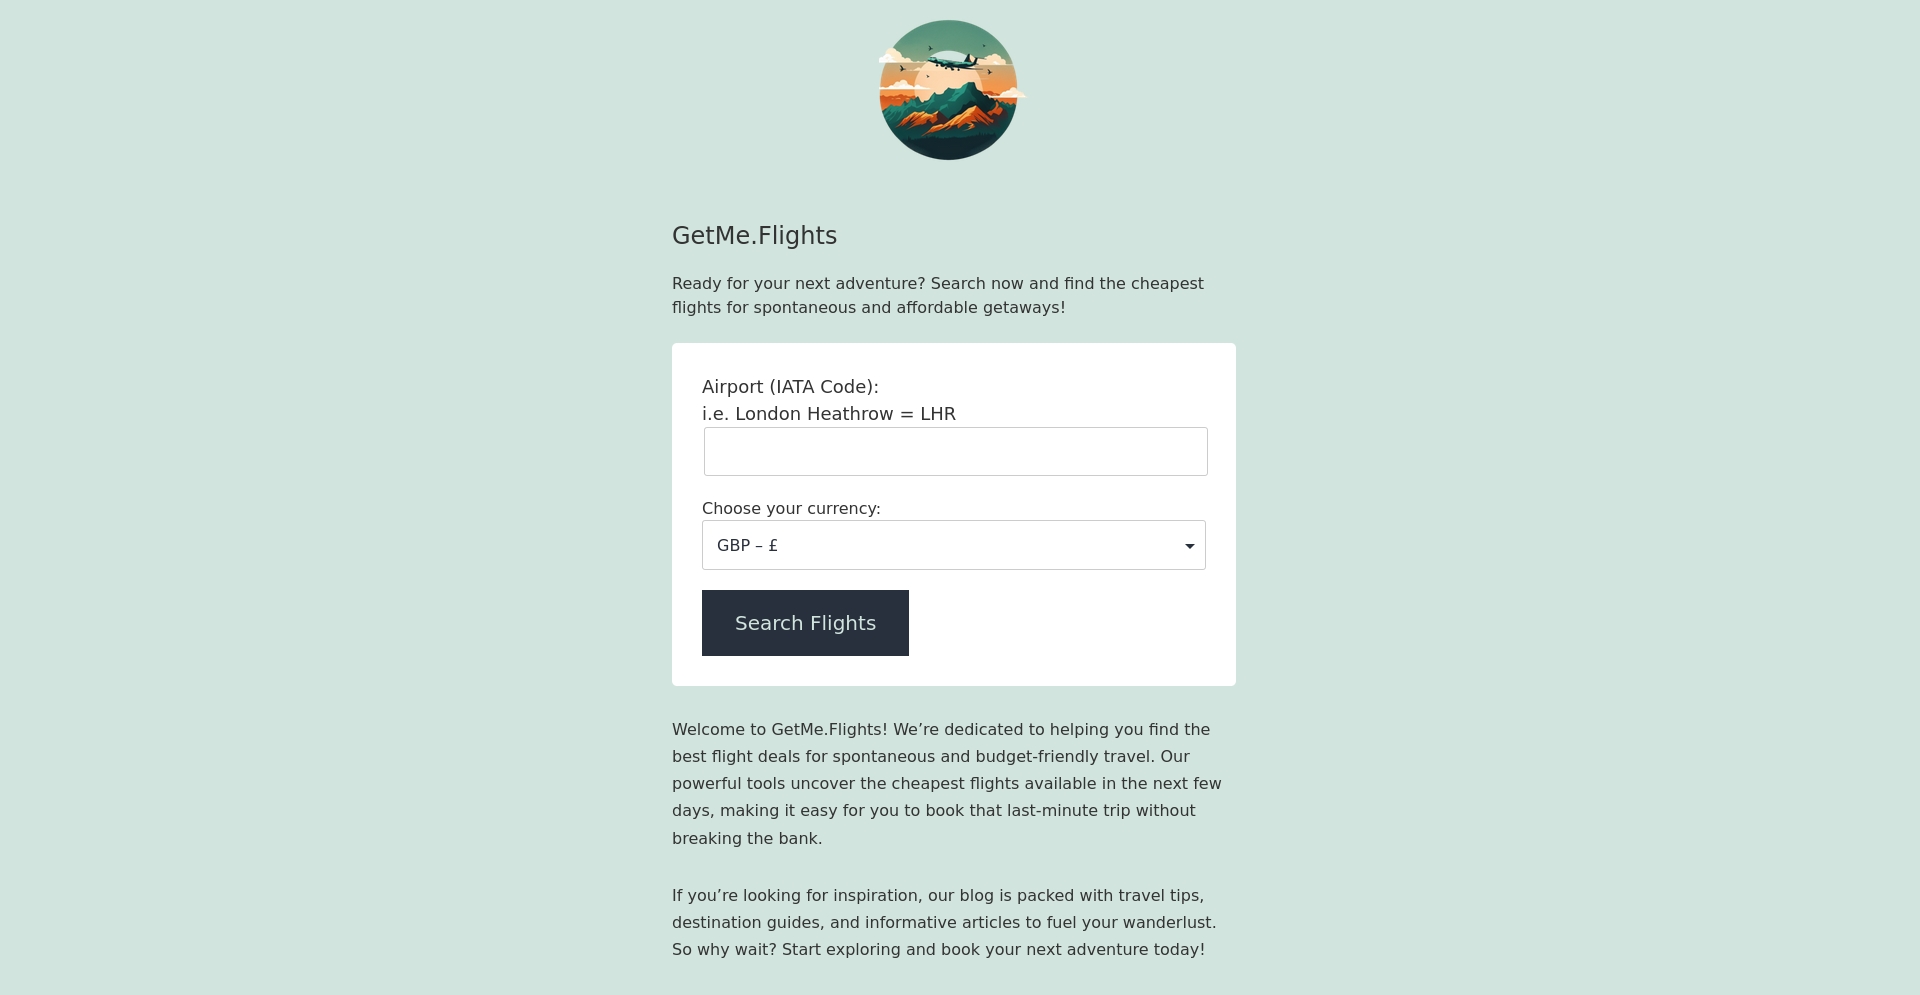Image resolution: width=1920 pixels, height=995 pixels.
Task: Click the GetMe.Flights circular mountain logo
Action: pos(948,90)
